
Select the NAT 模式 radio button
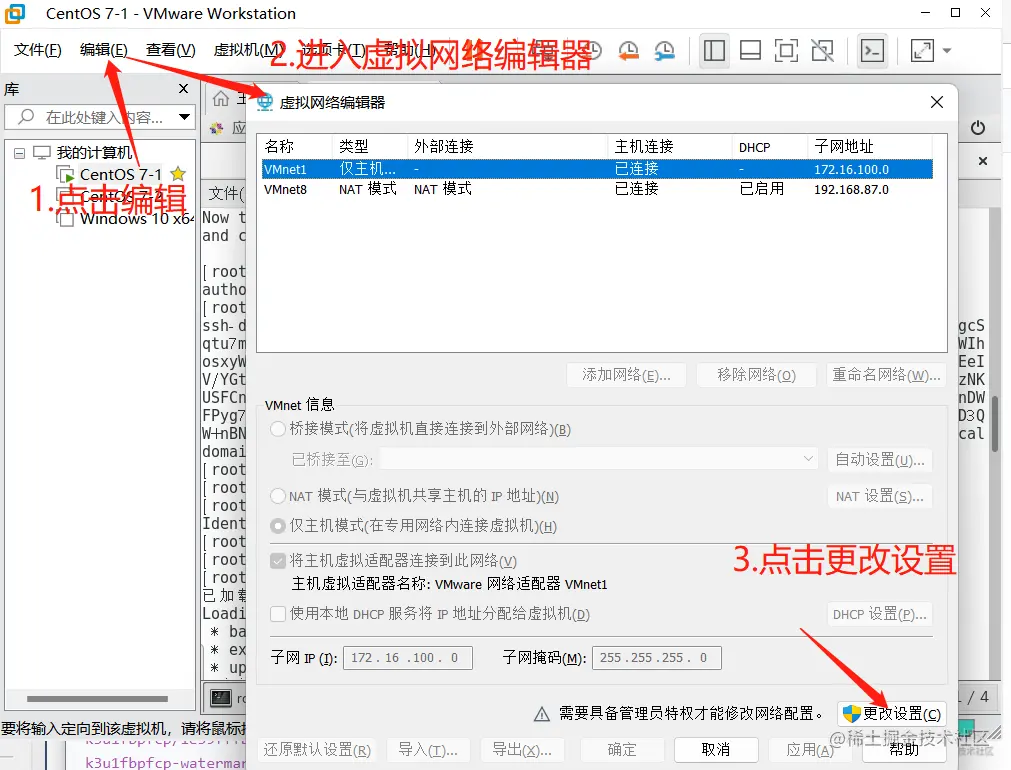pos(278,496)
